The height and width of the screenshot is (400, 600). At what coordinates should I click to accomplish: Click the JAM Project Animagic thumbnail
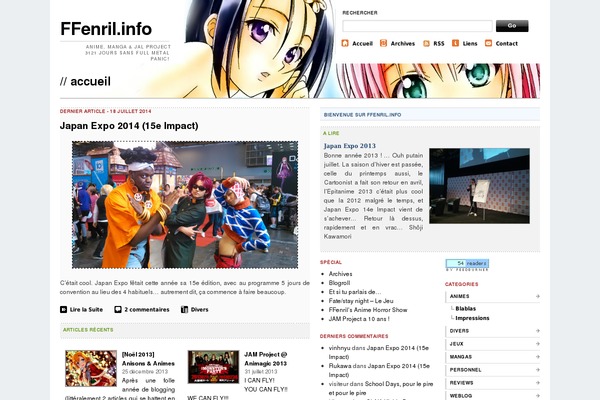click(x=214, y=367)
